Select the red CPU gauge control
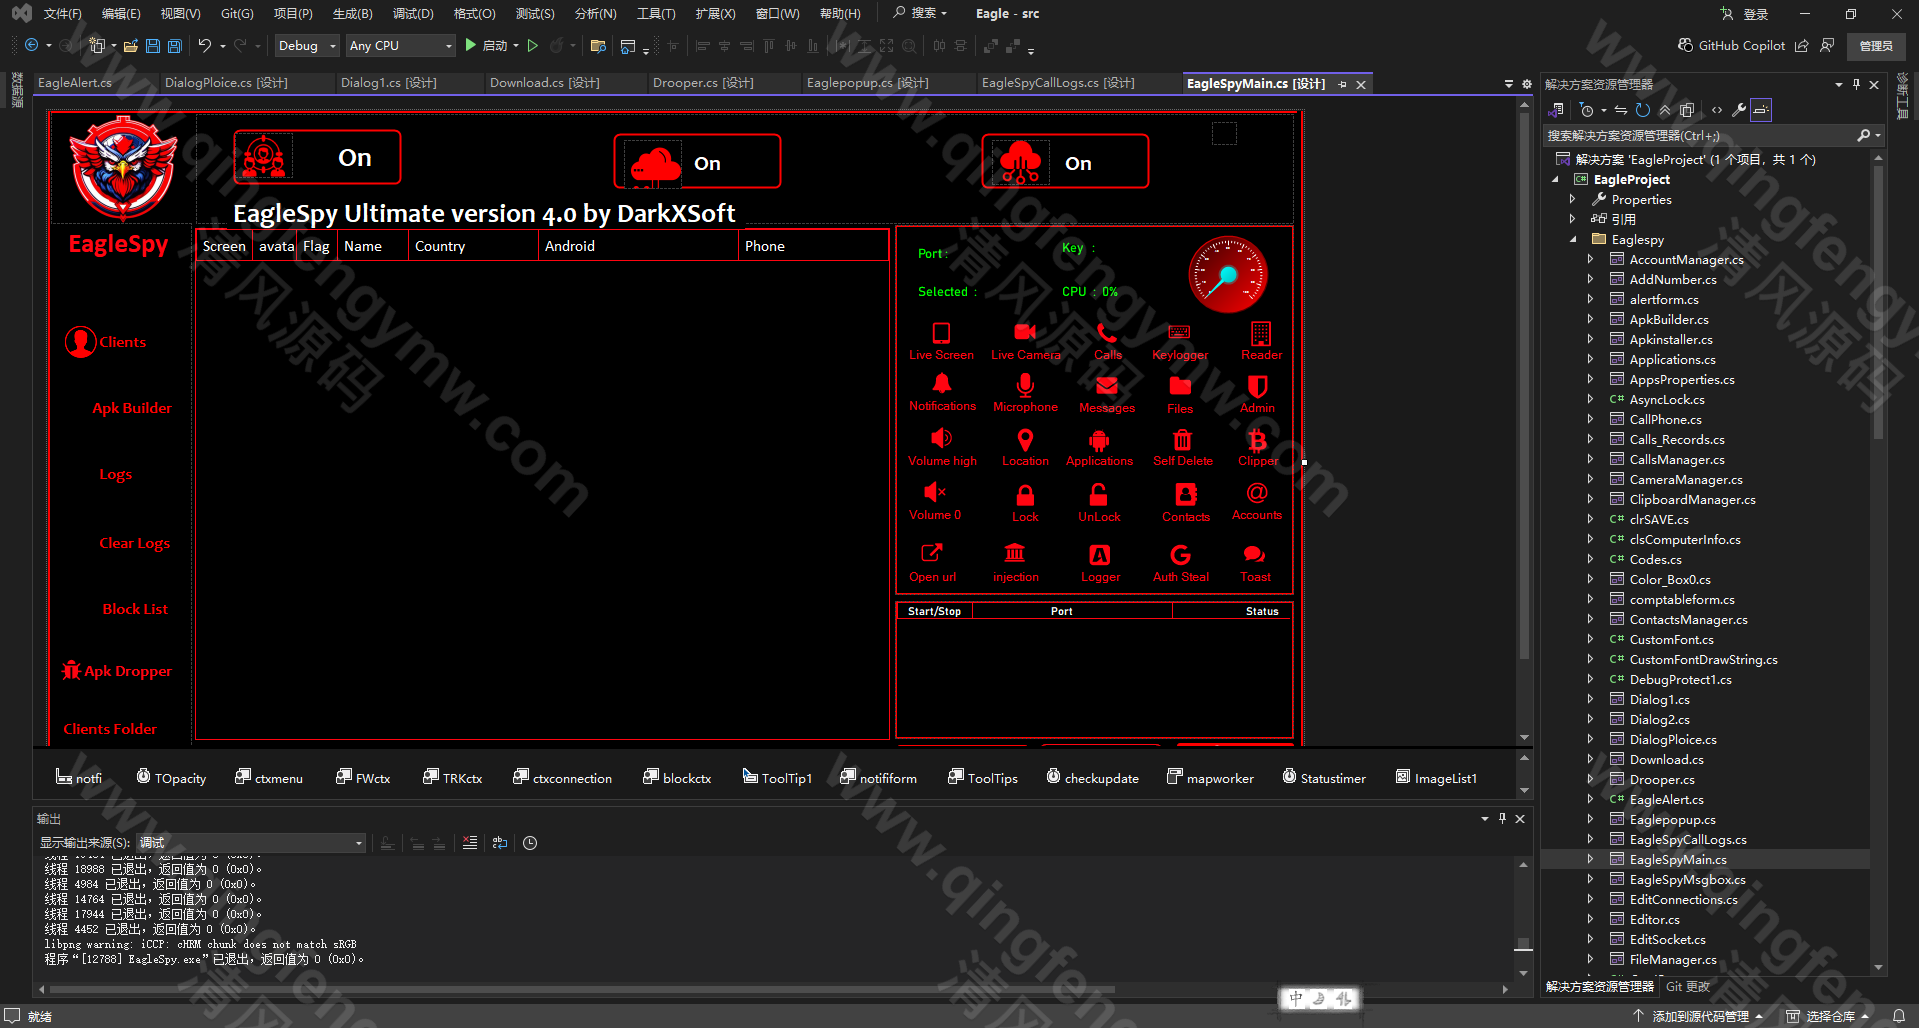The image size is (1919, 1028). pos(1227,274)
